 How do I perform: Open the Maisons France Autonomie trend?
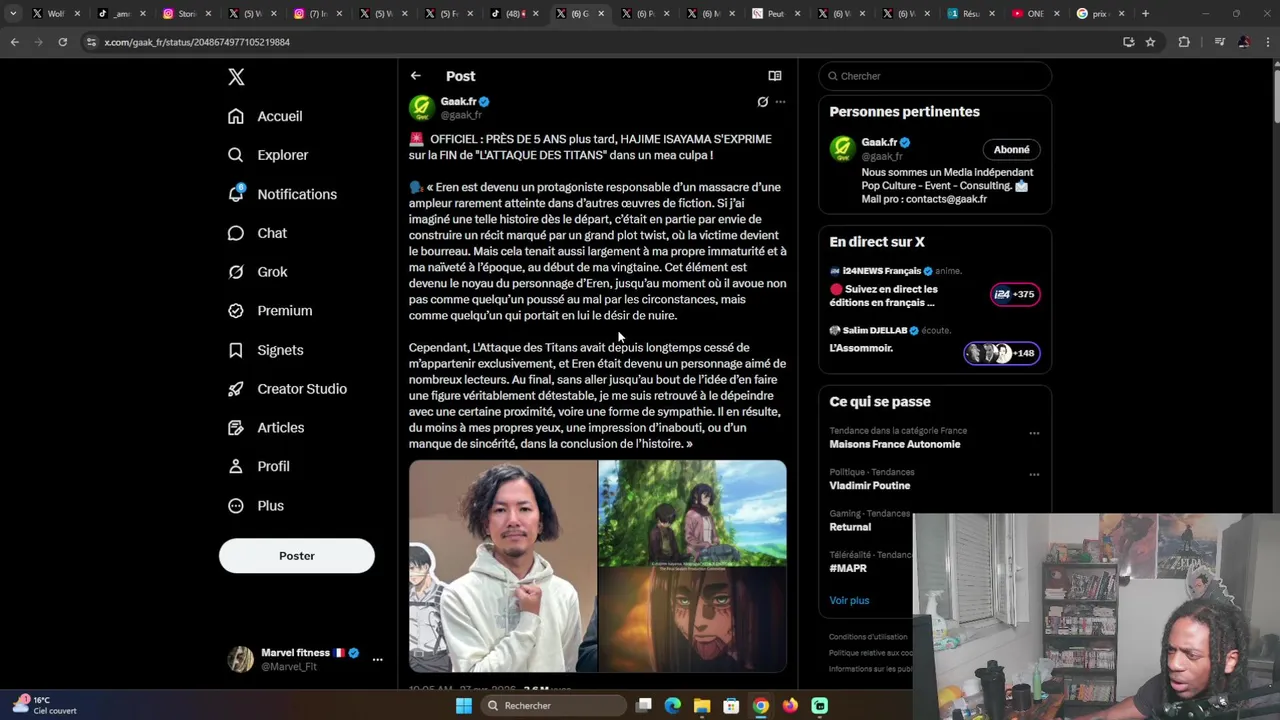895,444
